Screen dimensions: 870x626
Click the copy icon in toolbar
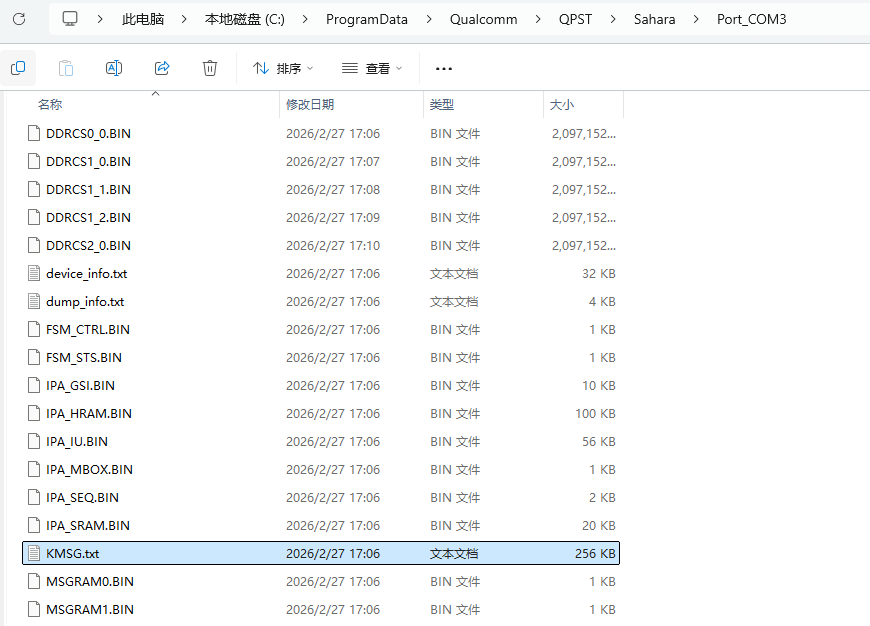(18, 68)
